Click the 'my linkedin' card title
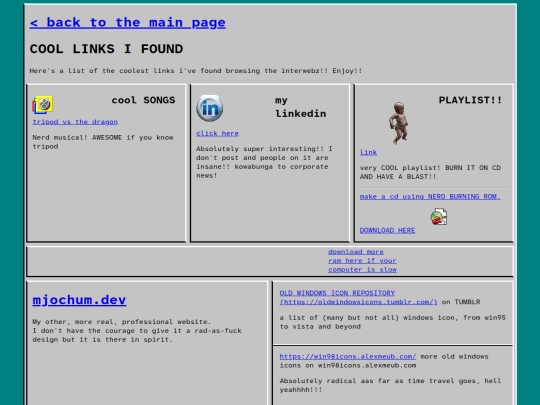Image resolution: width=540 pixels, height=405 pixels. (300, 107)
